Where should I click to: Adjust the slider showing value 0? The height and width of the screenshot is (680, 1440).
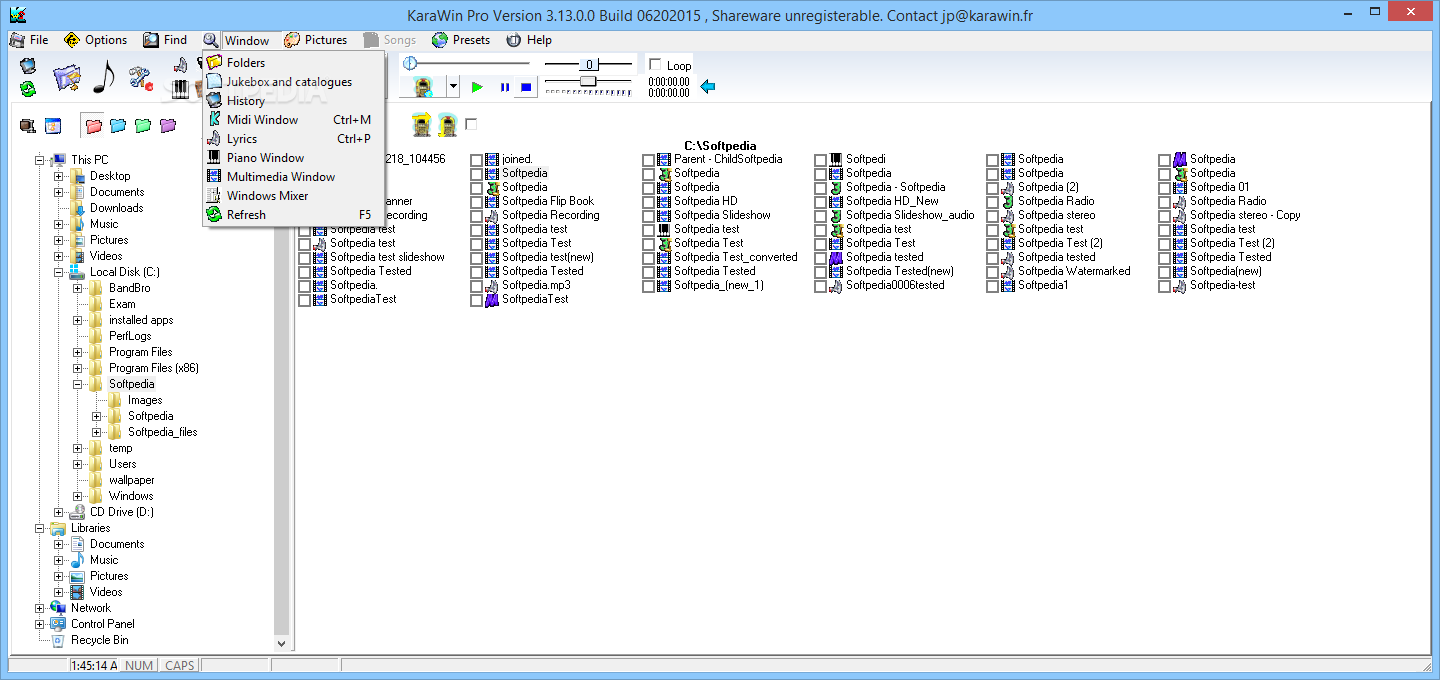588,64
